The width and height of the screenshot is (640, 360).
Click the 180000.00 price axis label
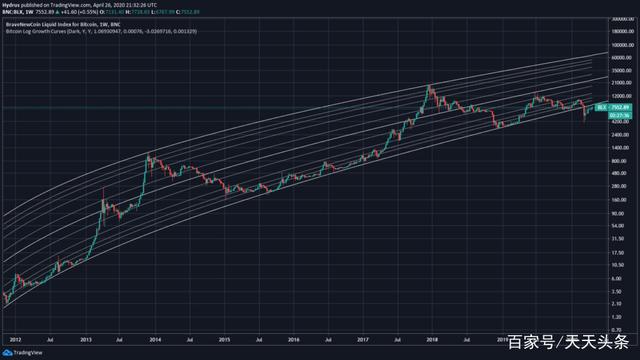[x=622, y=31]
